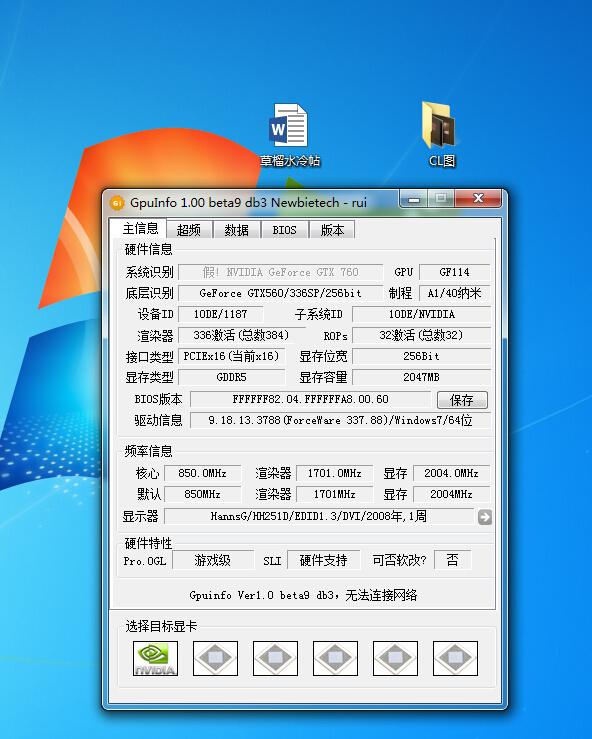Switch to the 主信息 tab
592x739 pixels.
[140, 229]
